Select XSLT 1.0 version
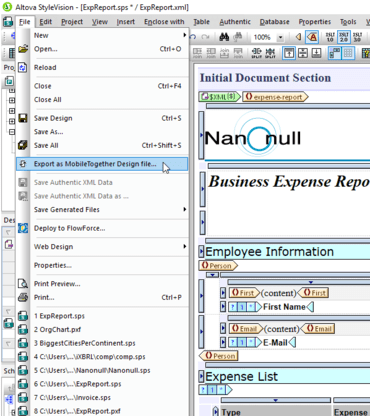Viewport: 370px width, 416px height. pos(330,37)
